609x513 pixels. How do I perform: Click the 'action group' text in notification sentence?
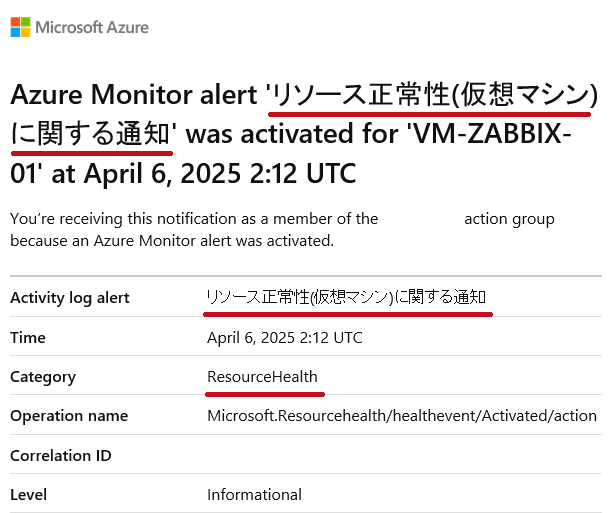point(509,219)
